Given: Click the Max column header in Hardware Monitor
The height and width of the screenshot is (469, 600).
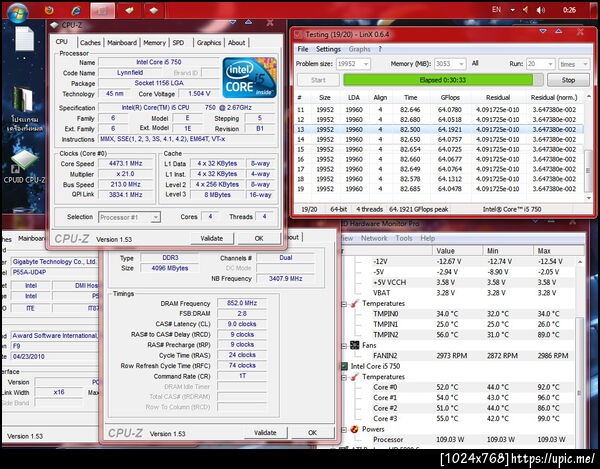Looking at the screenshot, I should pos(558,251).
